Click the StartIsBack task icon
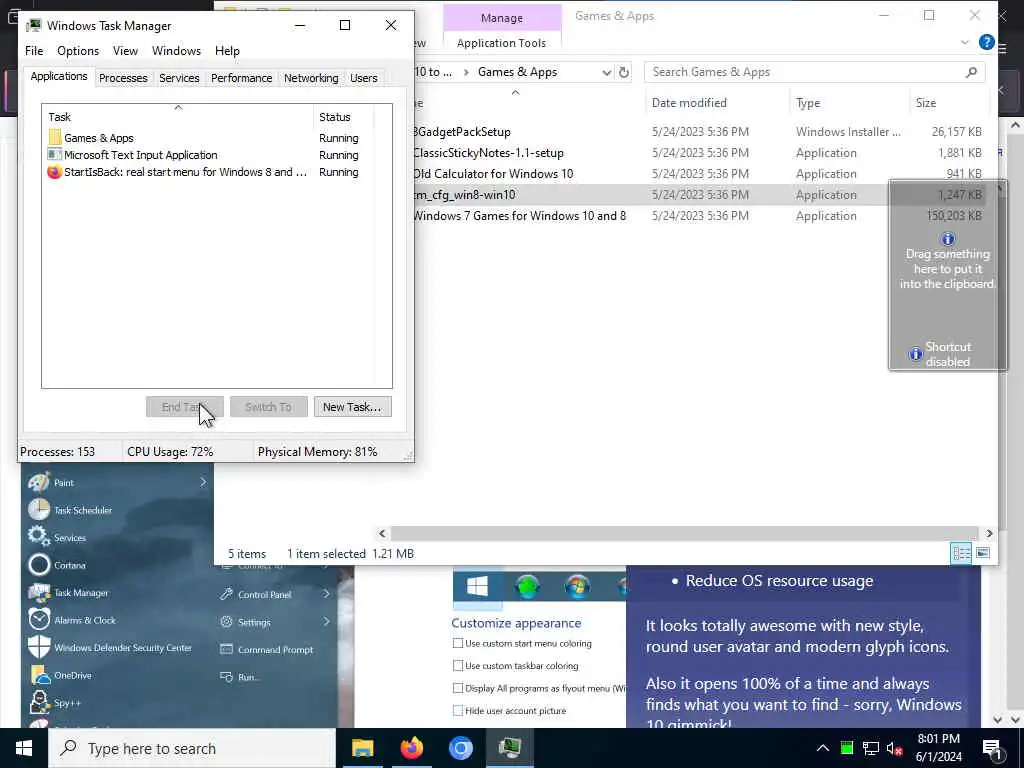Image resolution: width=1024 pixels, height=768 pixels. pos(54,172)
